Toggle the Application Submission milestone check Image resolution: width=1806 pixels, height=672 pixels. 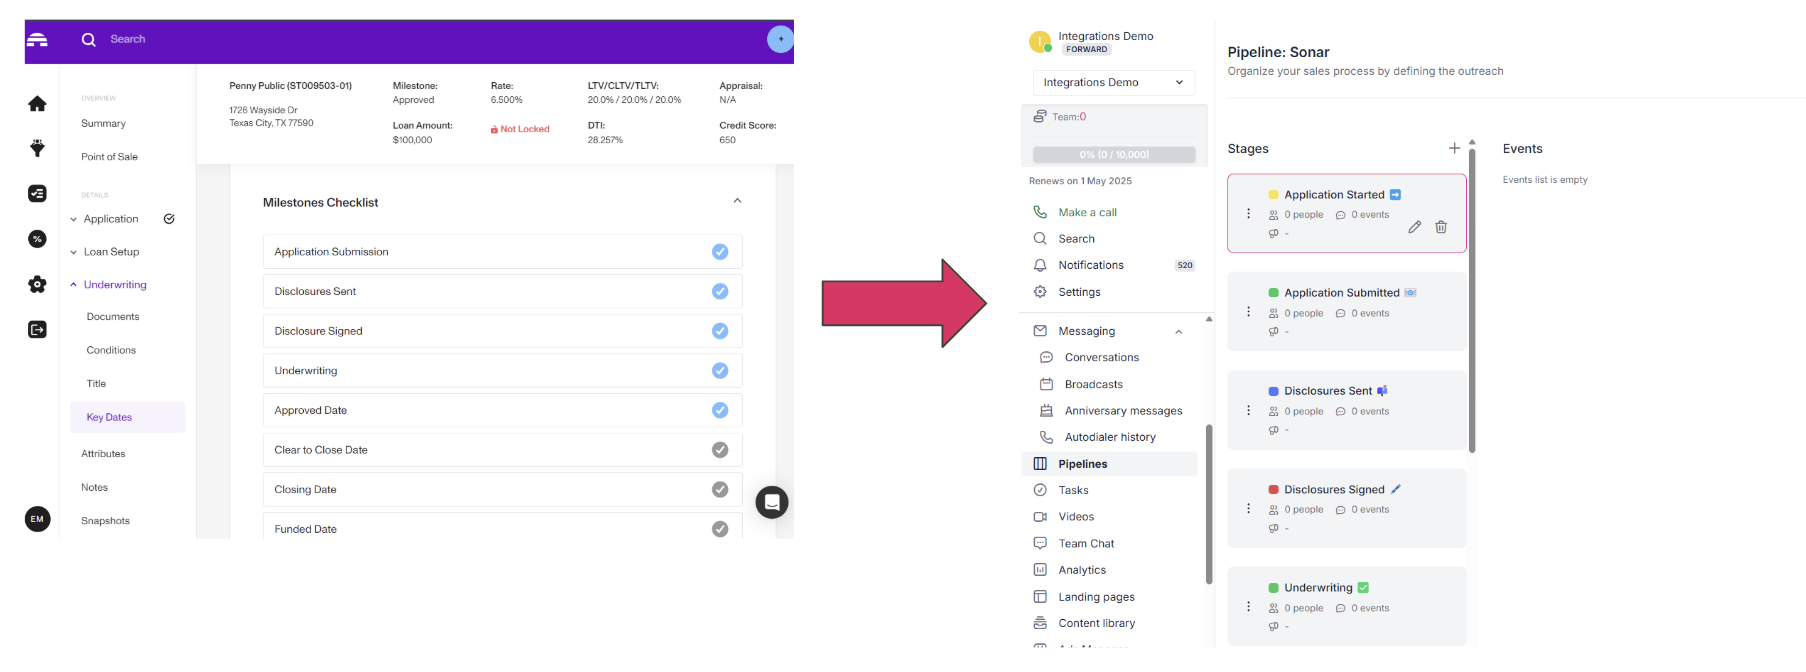720,252
